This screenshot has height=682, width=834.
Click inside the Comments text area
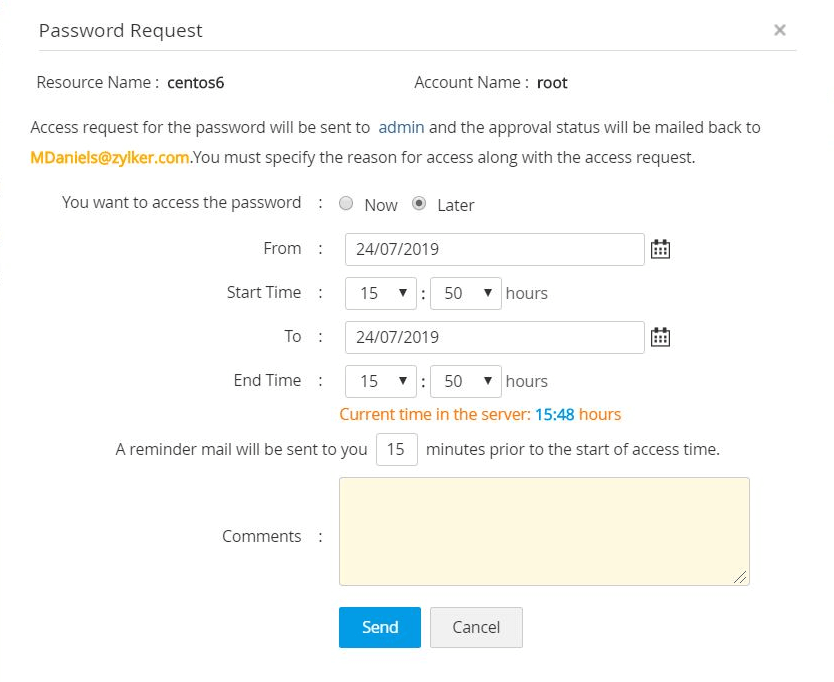click(x=544, y=531)
